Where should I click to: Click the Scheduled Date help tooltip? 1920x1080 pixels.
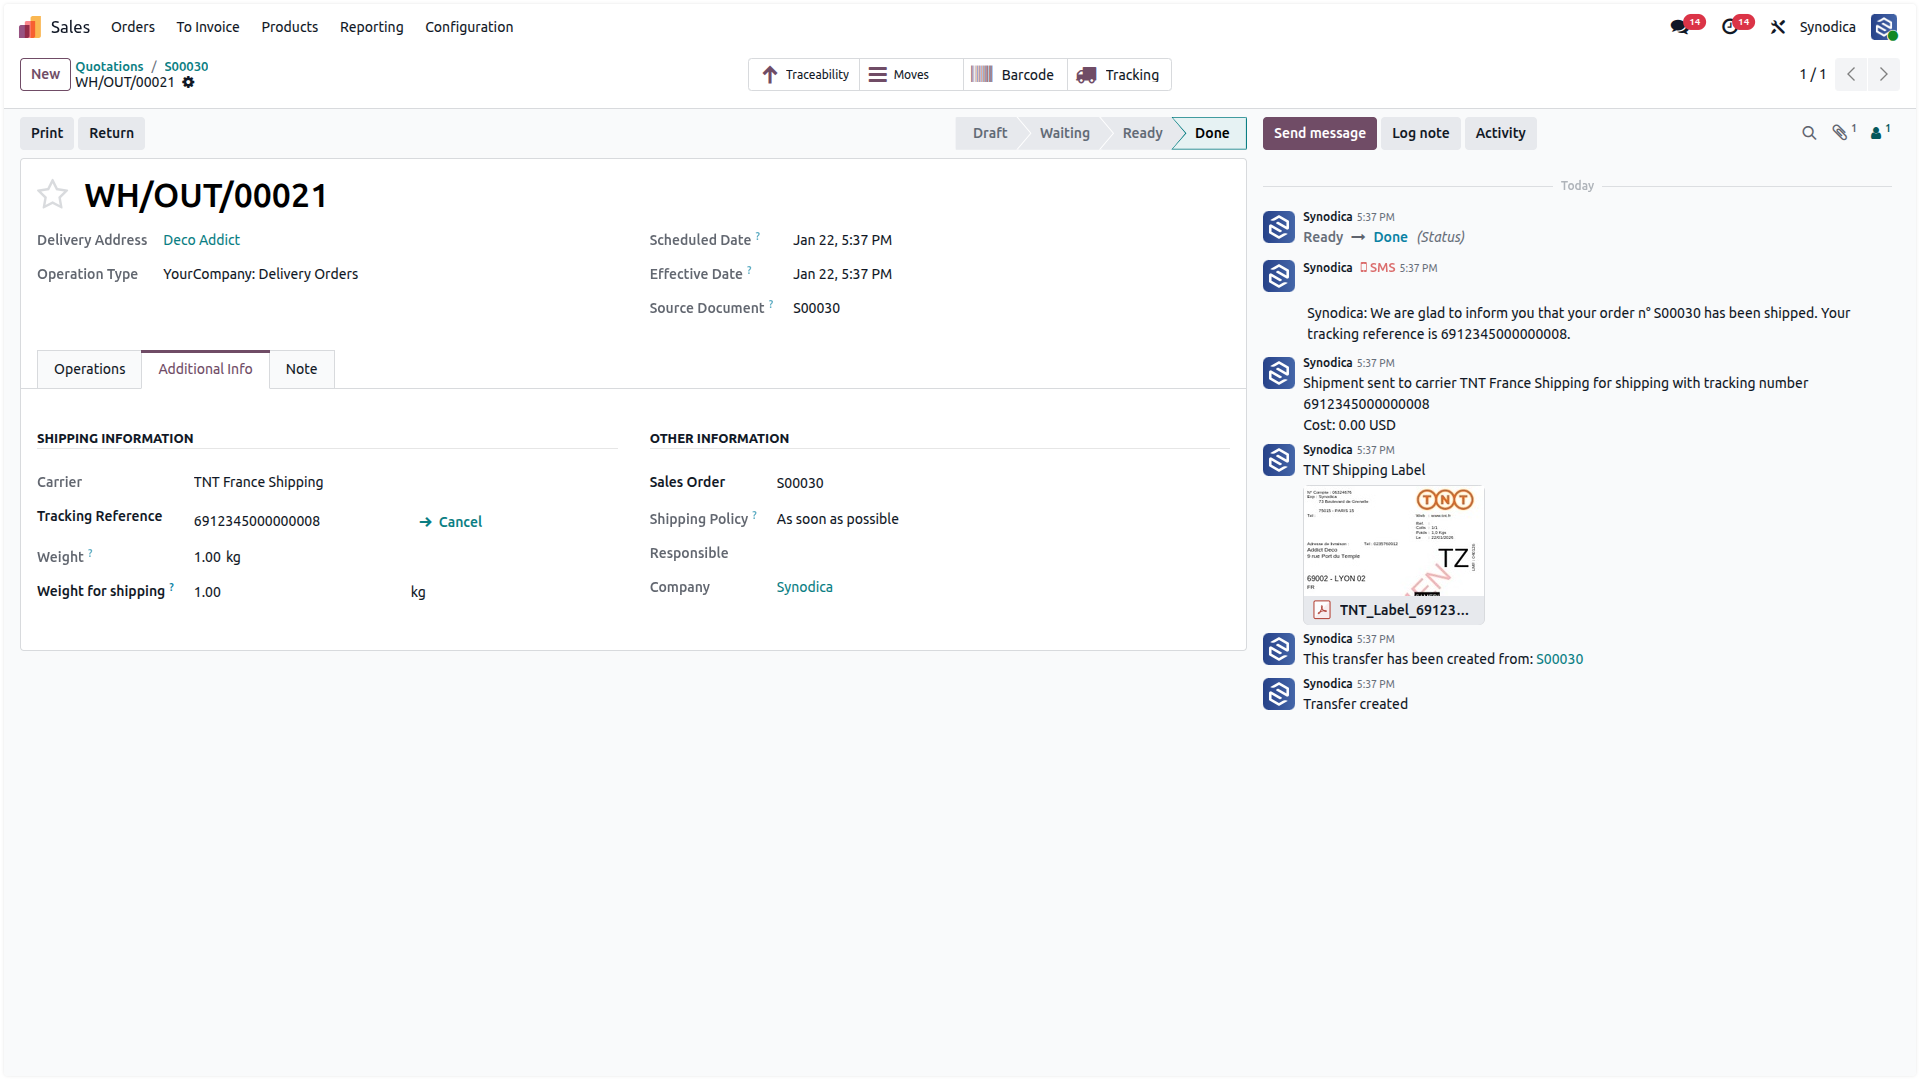pos(758,236)
